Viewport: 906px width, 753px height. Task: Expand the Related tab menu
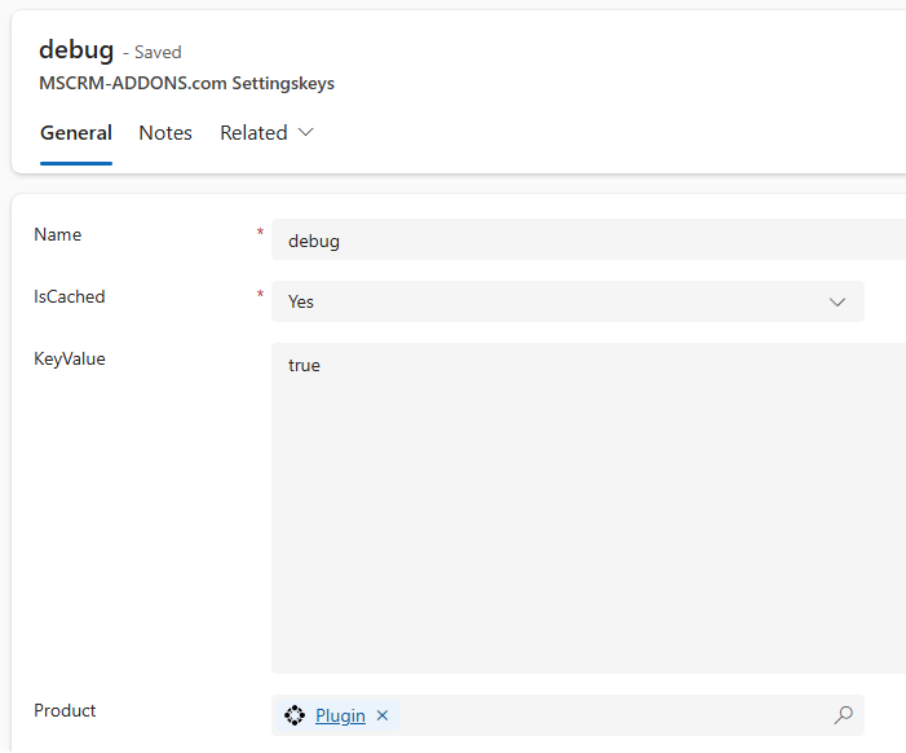(x=266, y=133)
